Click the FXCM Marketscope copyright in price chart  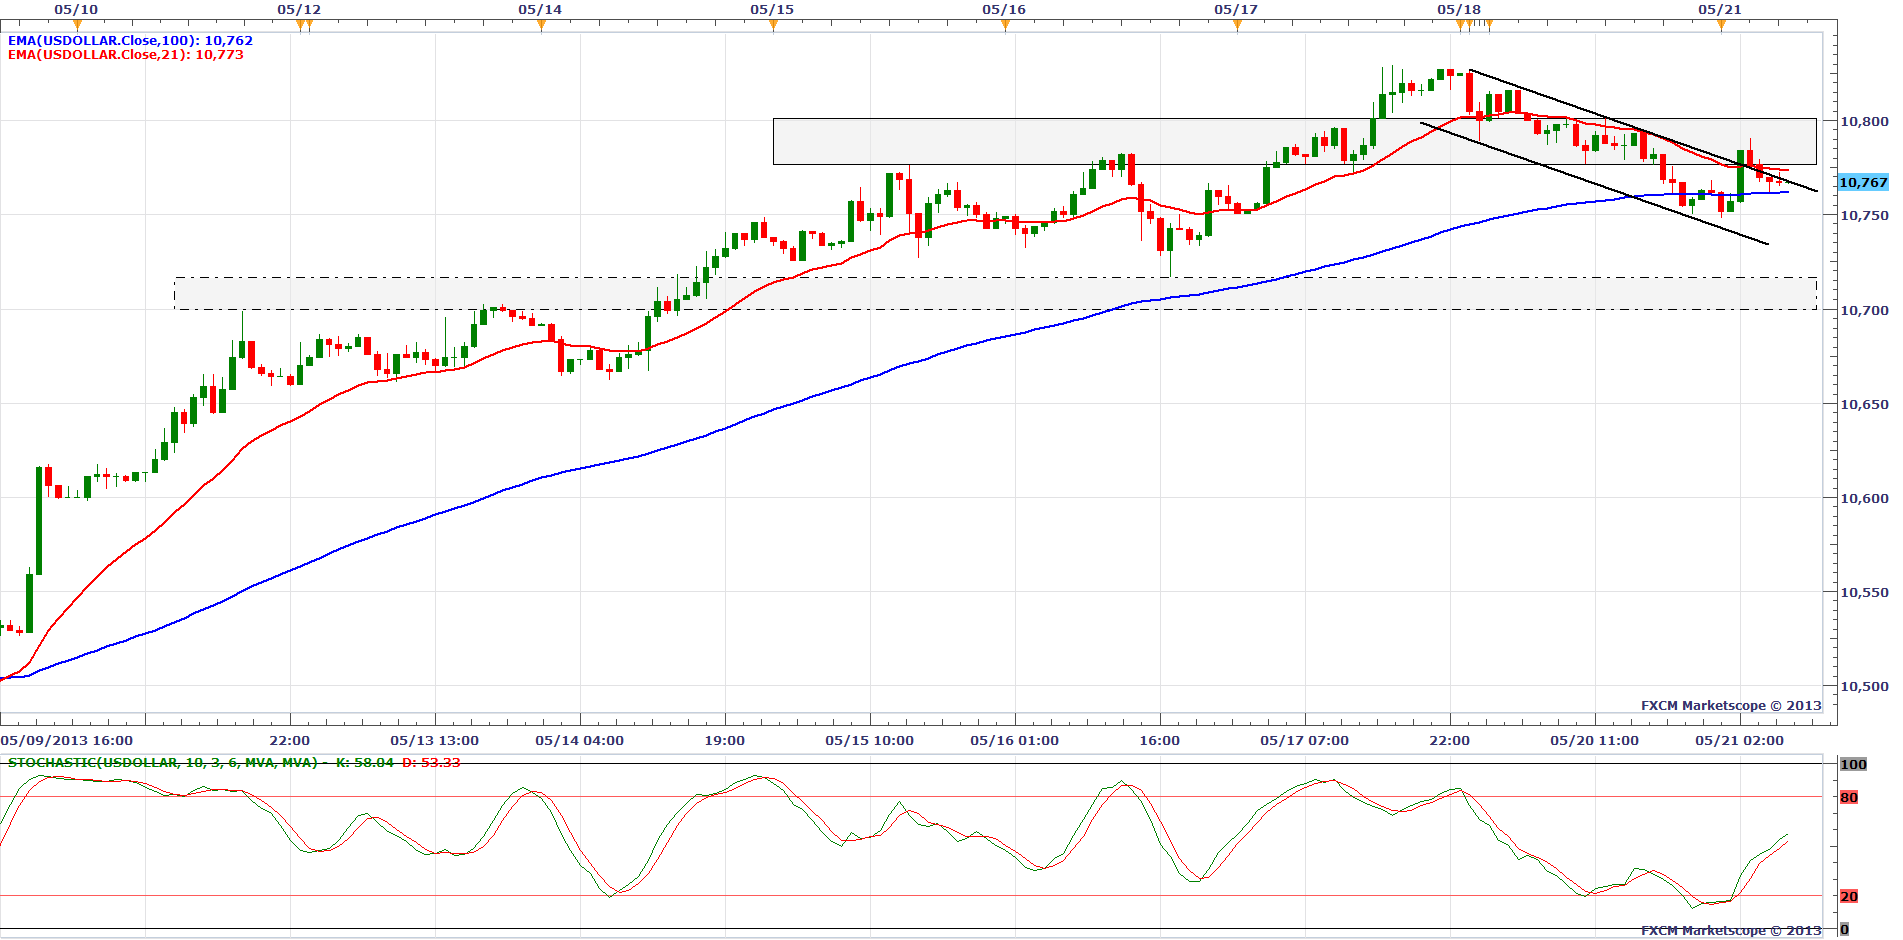pos(1731,706)
